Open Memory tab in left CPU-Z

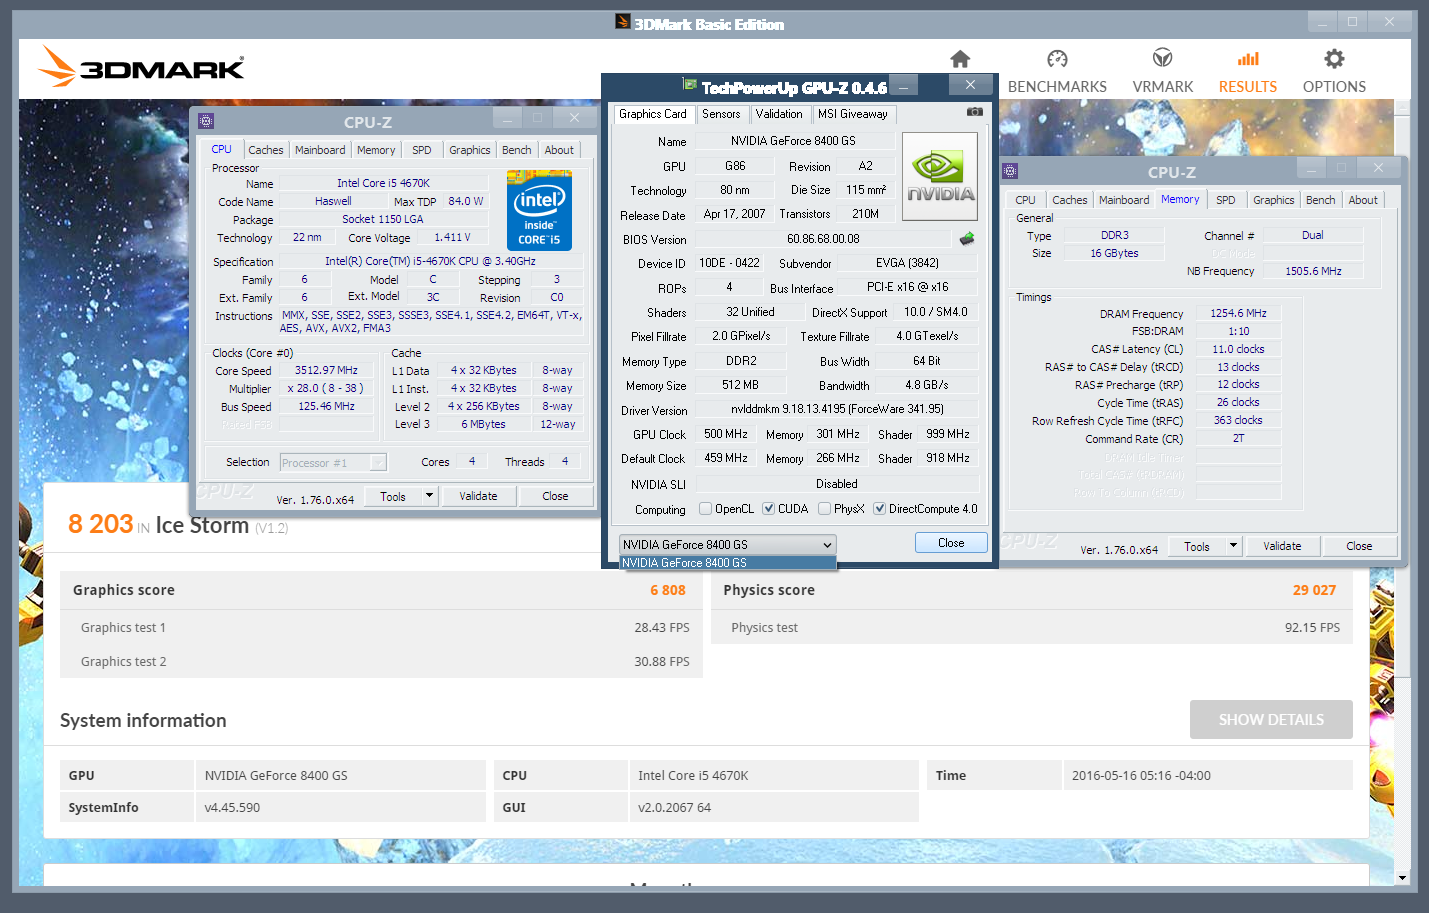coord(376,150)
